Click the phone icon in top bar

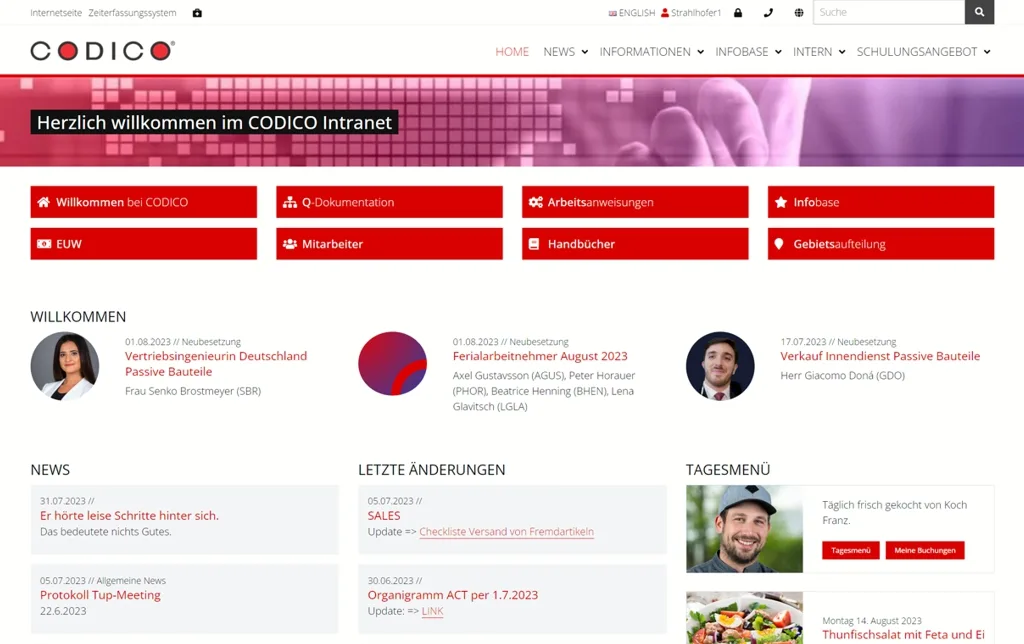point(768,12)
